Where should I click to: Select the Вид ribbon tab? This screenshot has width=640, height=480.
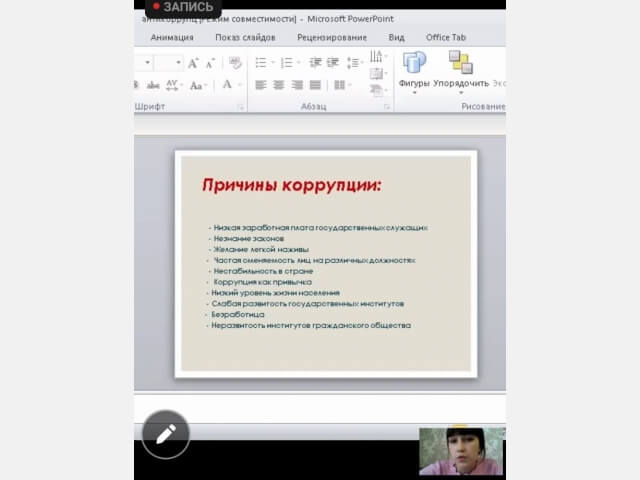(396, 38)
